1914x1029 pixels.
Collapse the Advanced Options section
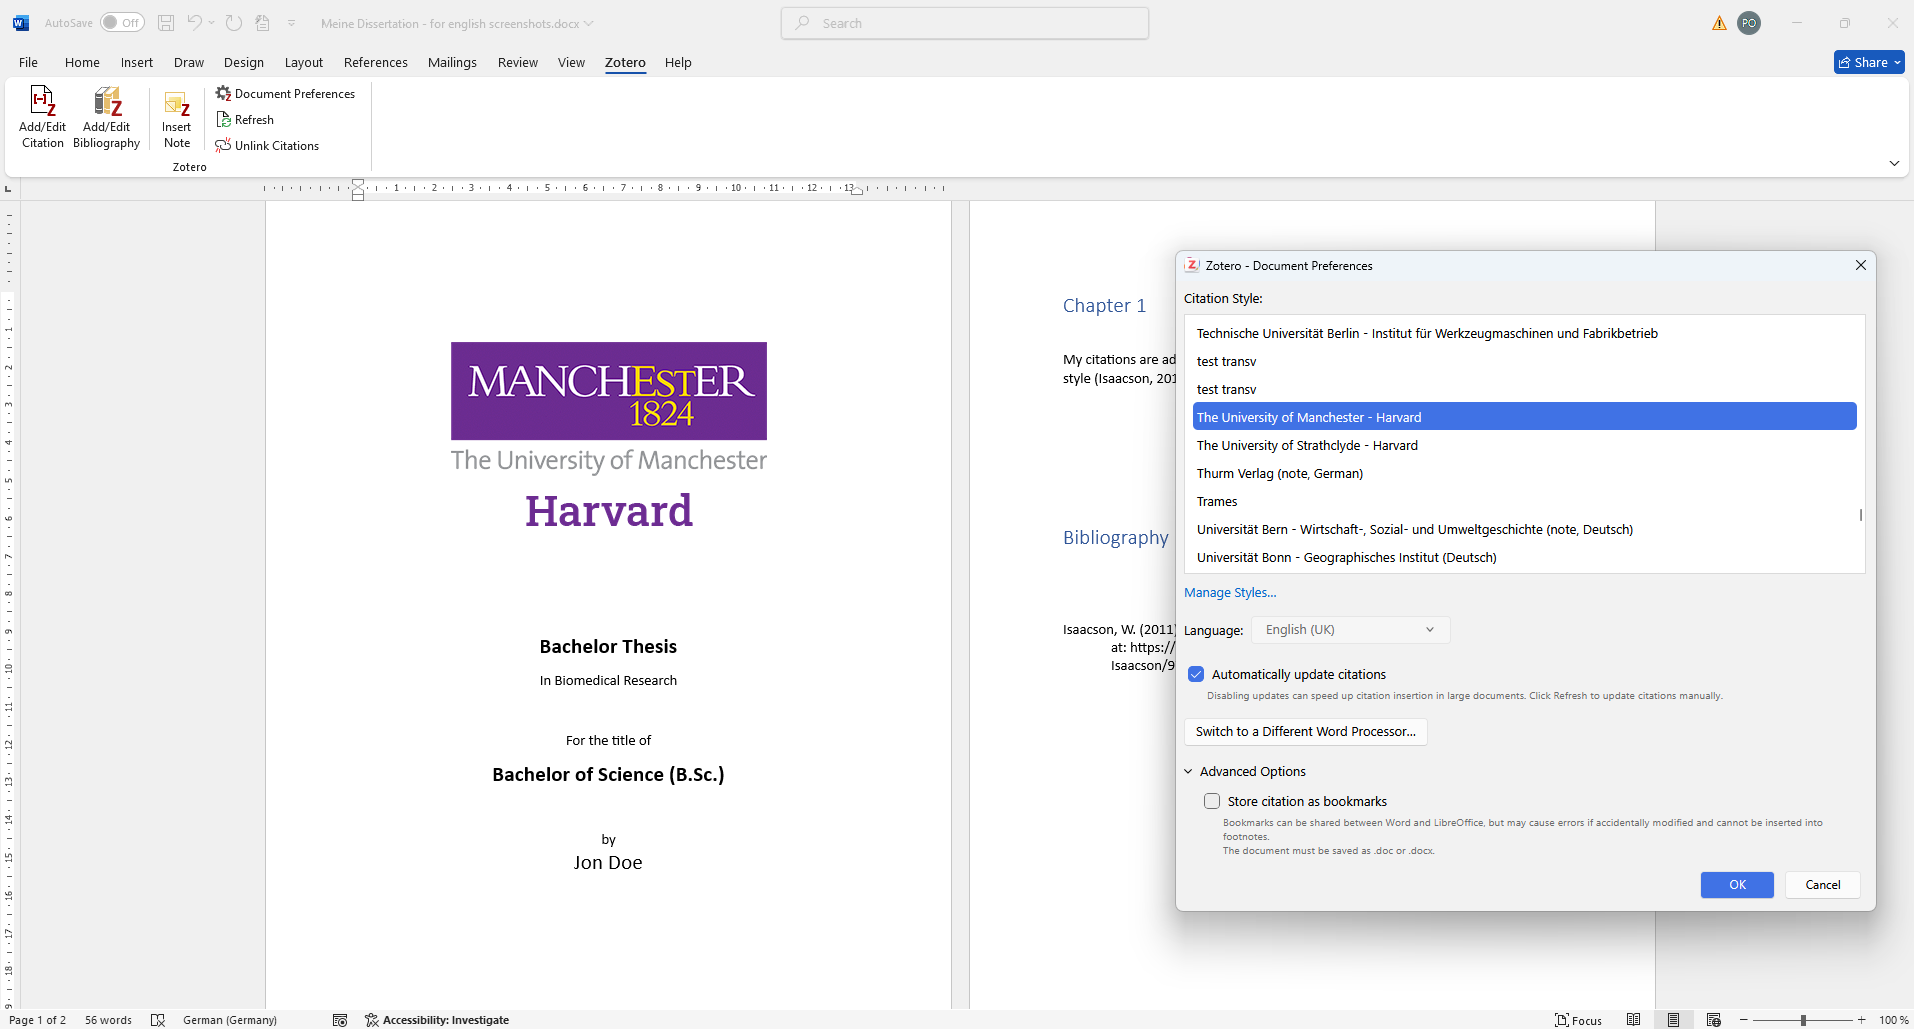click(1188, 771)
